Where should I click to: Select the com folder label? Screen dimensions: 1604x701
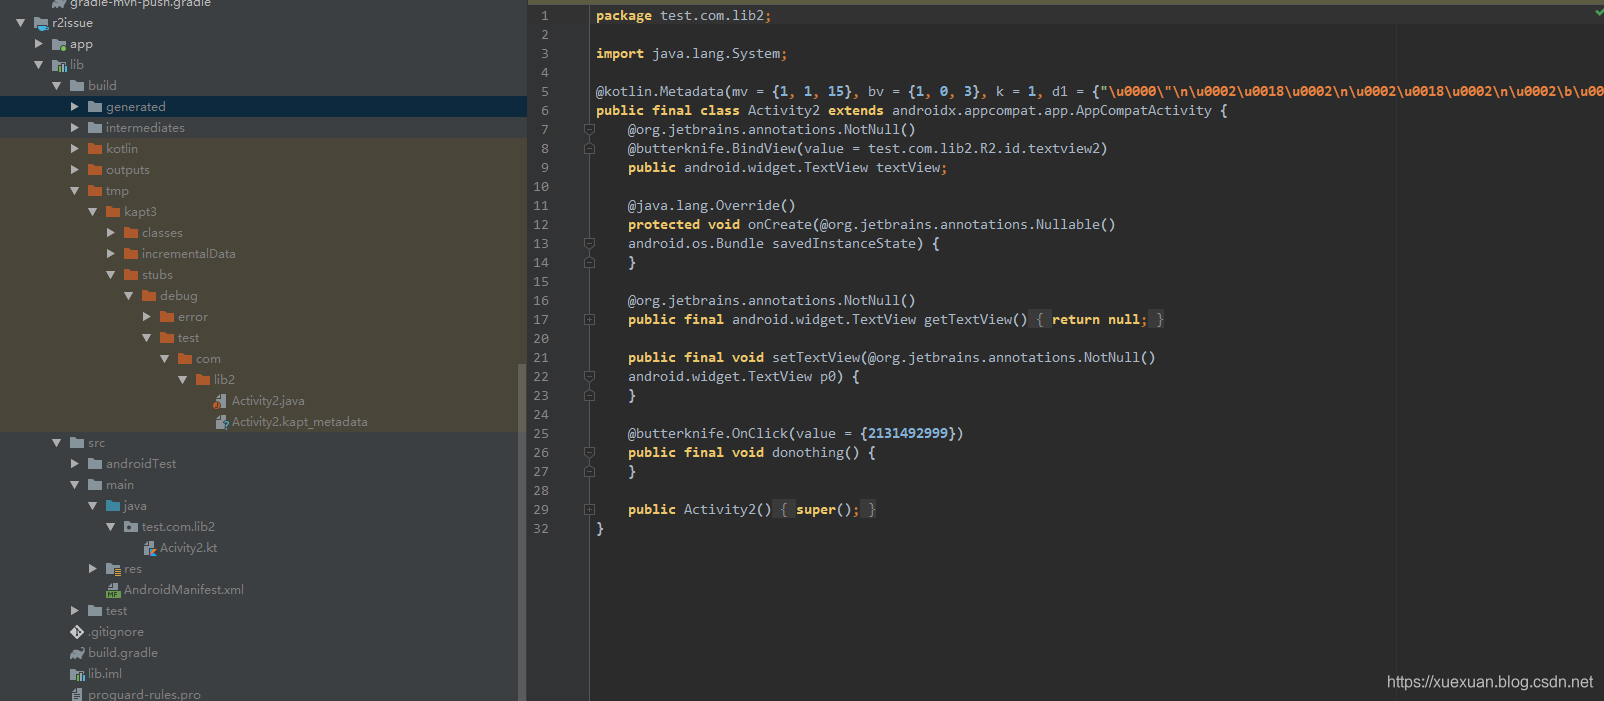[208, 359]
